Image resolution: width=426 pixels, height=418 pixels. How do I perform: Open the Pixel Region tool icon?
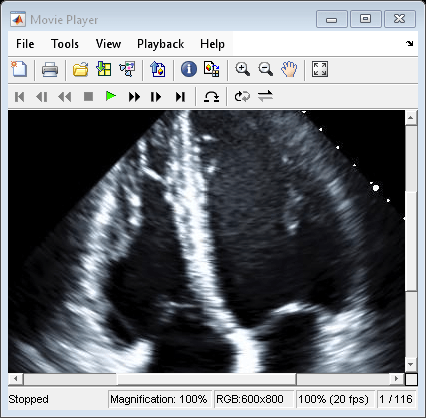211,69
